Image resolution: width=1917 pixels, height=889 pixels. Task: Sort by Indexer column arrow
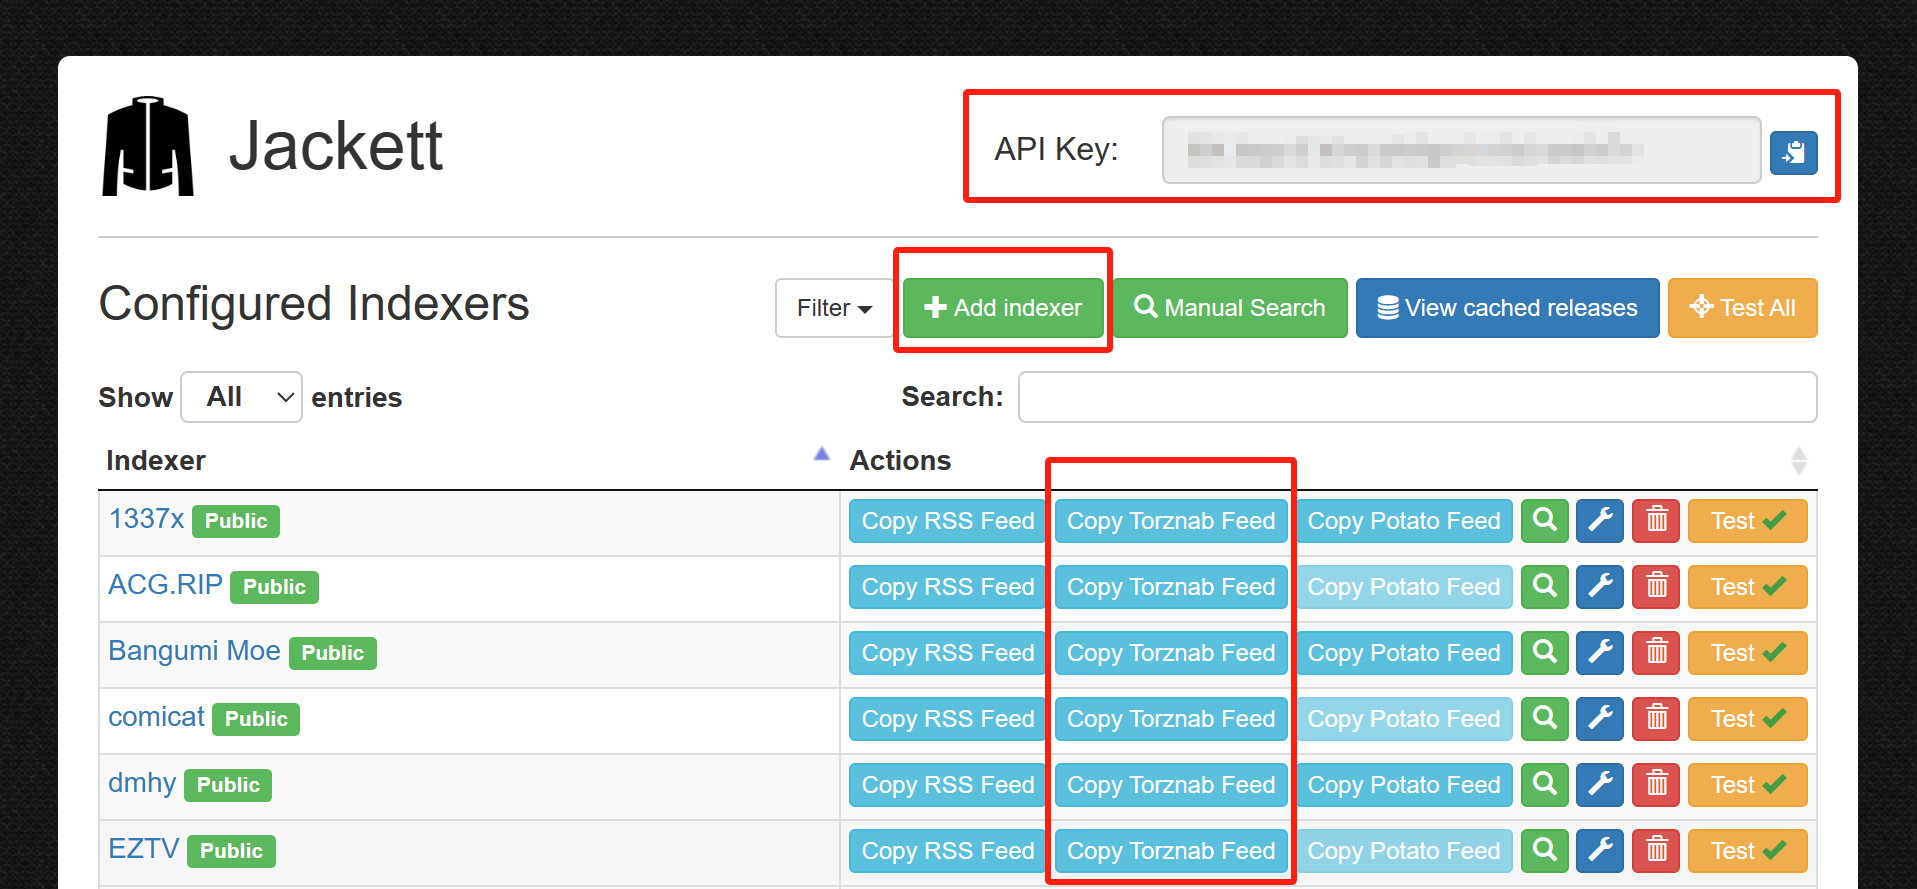tap(822, 454)
